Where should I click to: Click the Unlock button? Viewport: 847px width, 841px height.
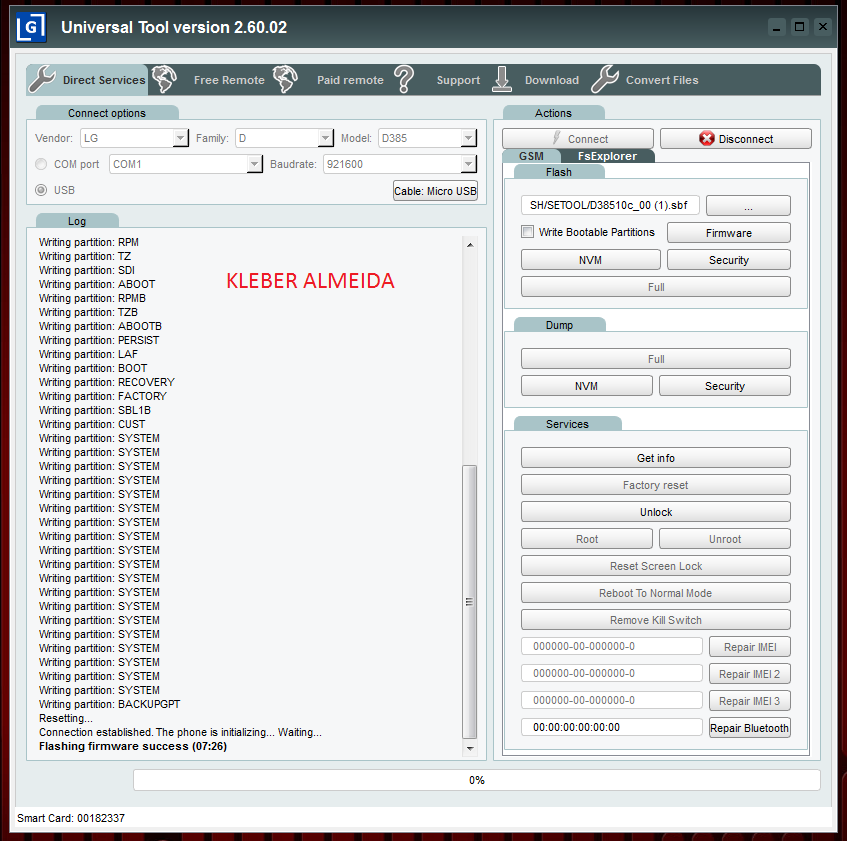(656, 512)
